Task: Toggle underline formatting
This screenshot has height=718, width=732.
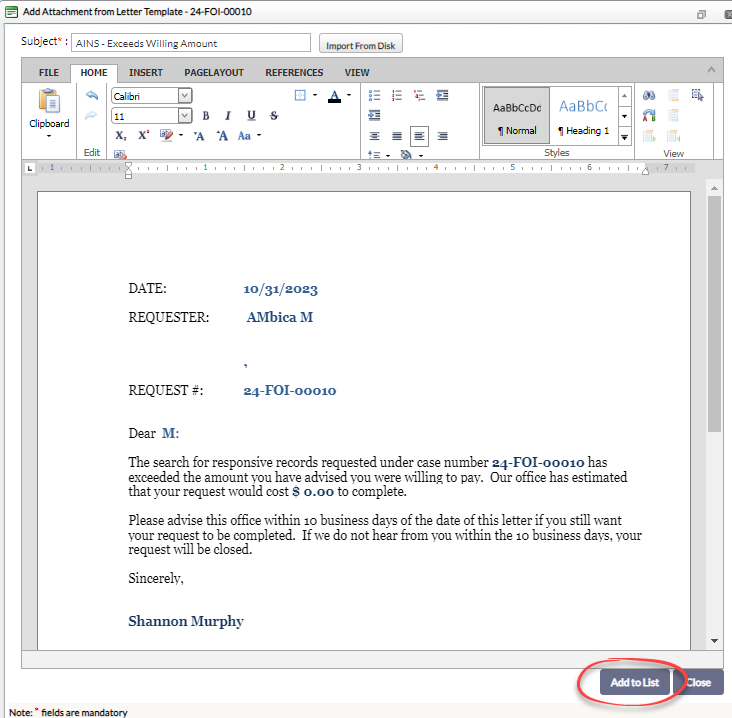Action: tap(251, 116)
